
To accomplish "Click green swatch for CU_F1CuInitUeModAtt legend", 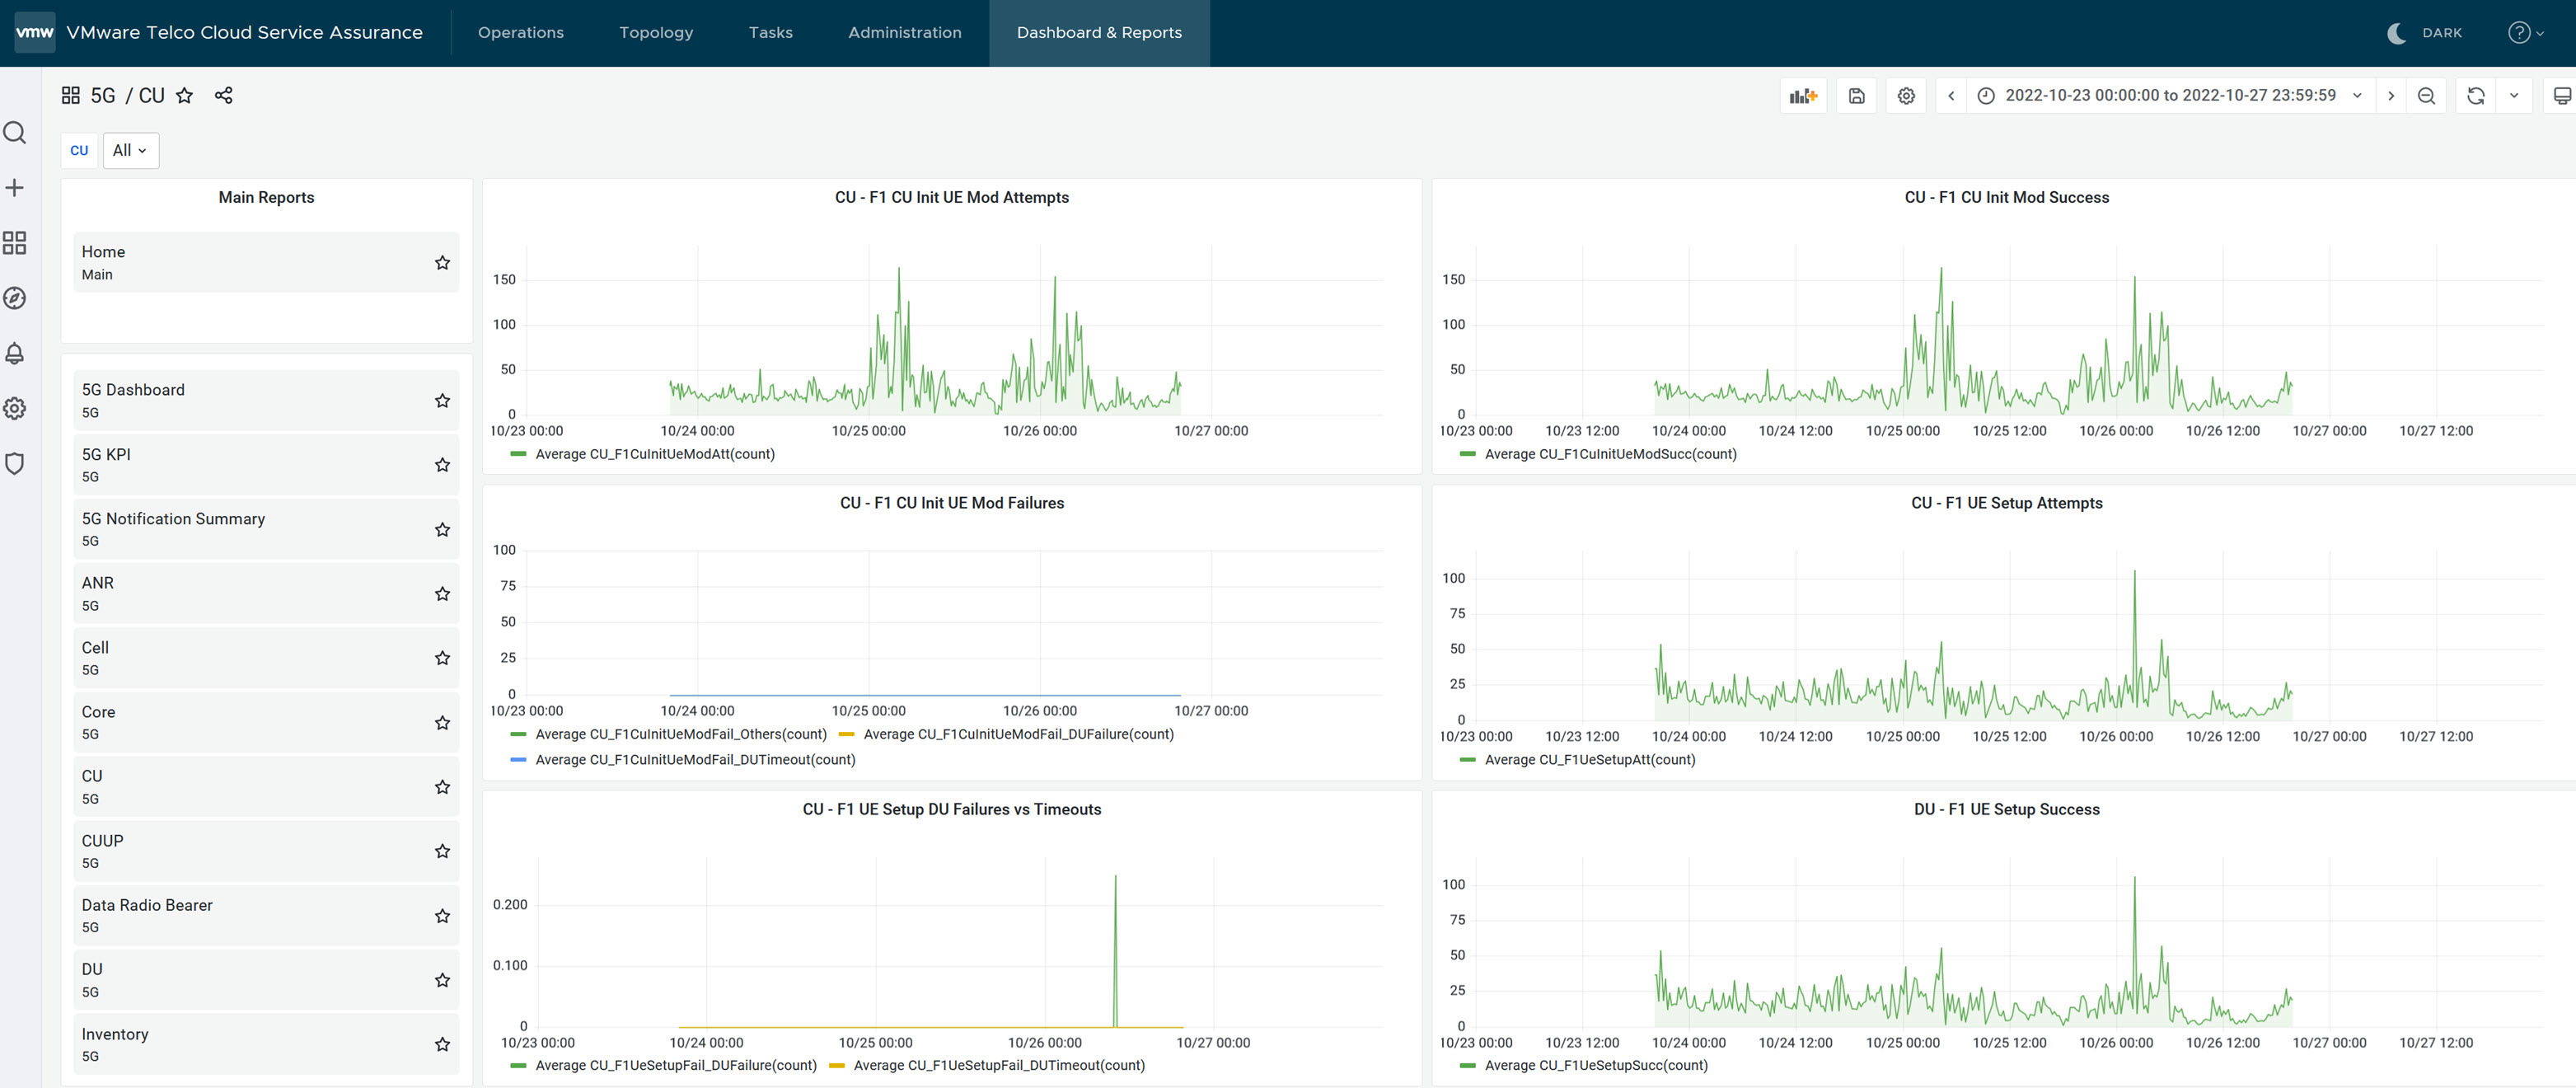I will coord(518,454).
